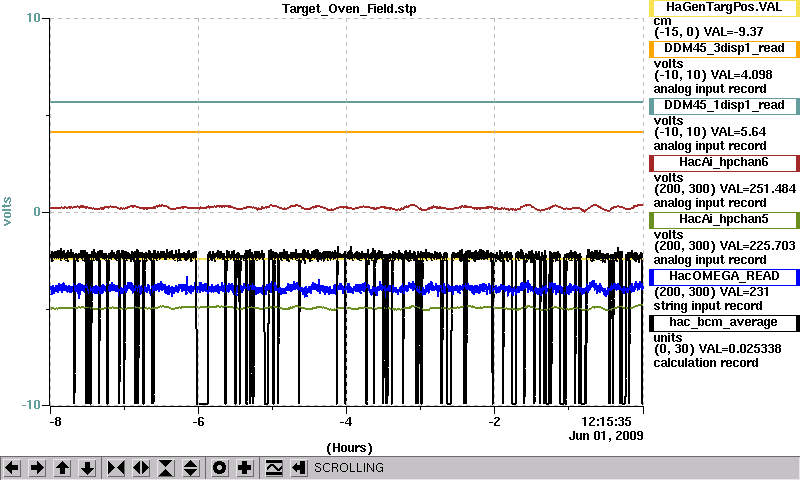Select the HaGenTargPos.VAL curve legend entry
The width and height of the screenshot is (800, 480).
(x=724, y=8)
